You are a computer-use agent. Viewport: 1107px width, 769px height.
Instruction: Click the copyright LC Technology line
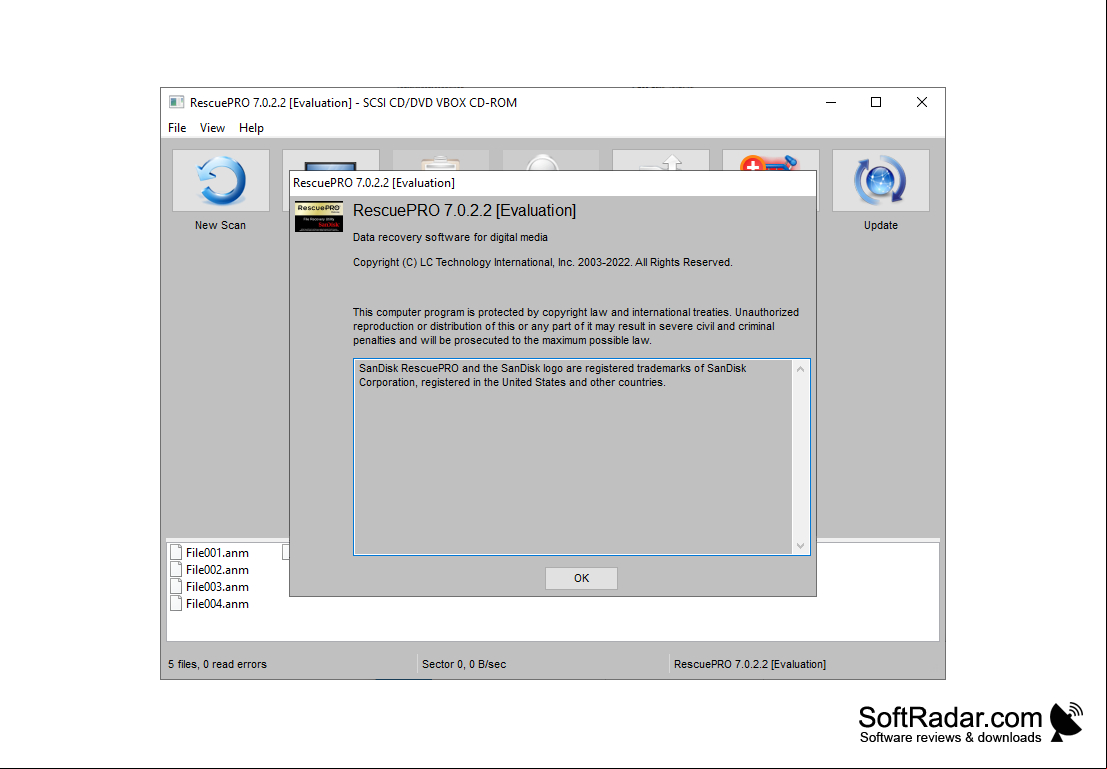543,263
